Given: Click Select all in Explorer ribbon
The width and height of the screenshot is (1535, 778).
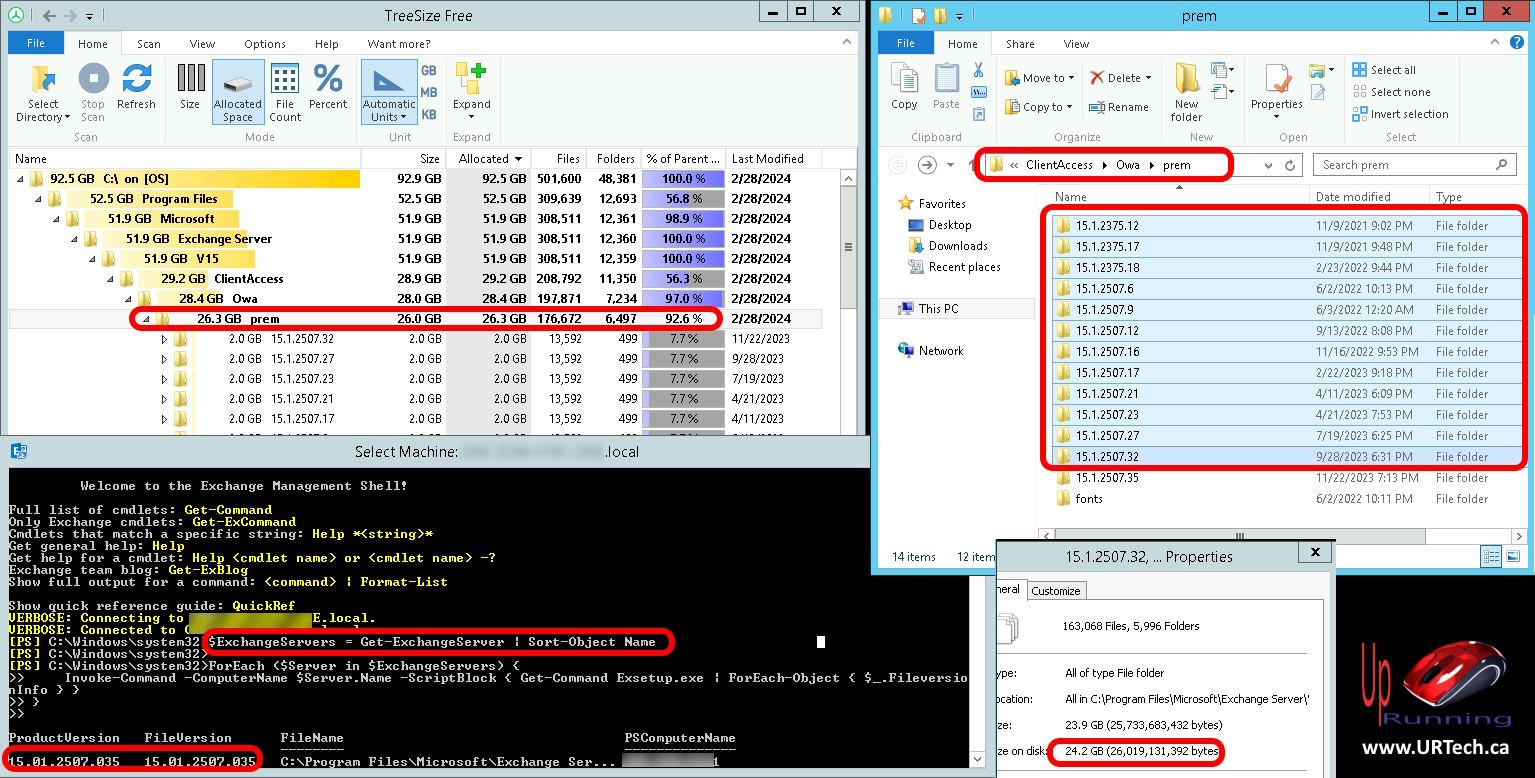Looking at the screenshot, I should pyautogui.click(x=1384, y=70).
